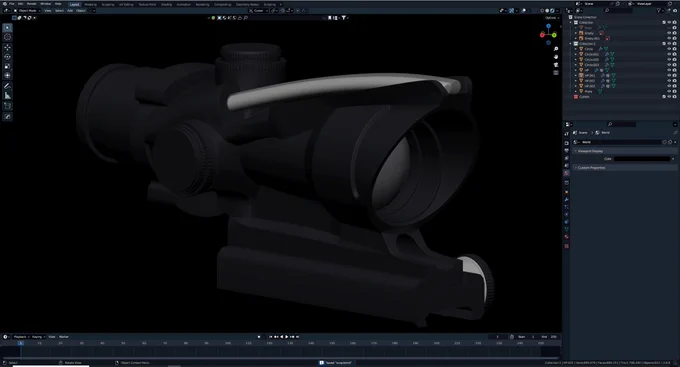The height and width of the screenshot is (367, 680).
Task: Select the Scale tool
Action: [x=7, y=66]
